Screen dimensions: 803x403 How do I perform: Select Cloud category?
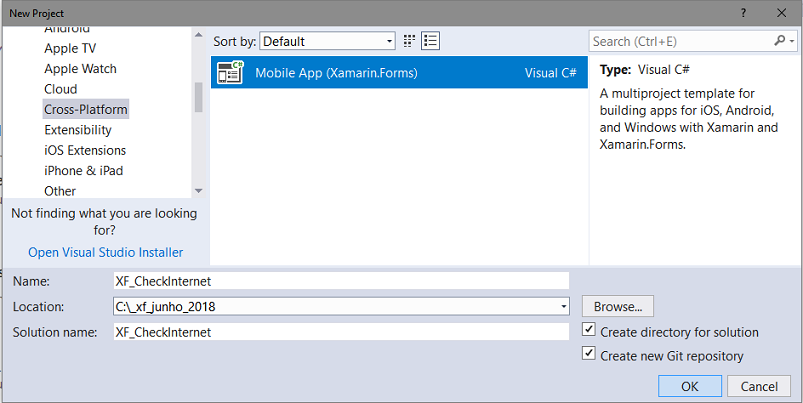pyautogui.click(x=60, y=89)
